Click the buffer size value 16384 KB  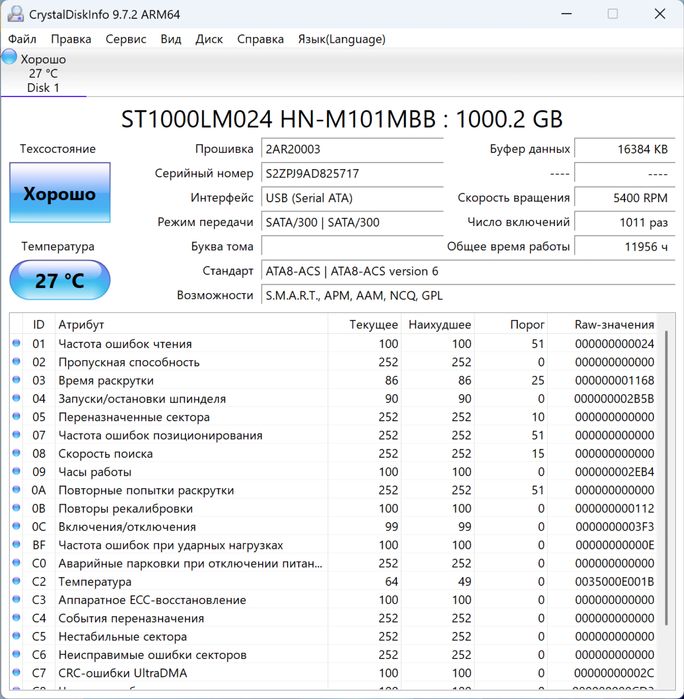(x=625, y=149)
